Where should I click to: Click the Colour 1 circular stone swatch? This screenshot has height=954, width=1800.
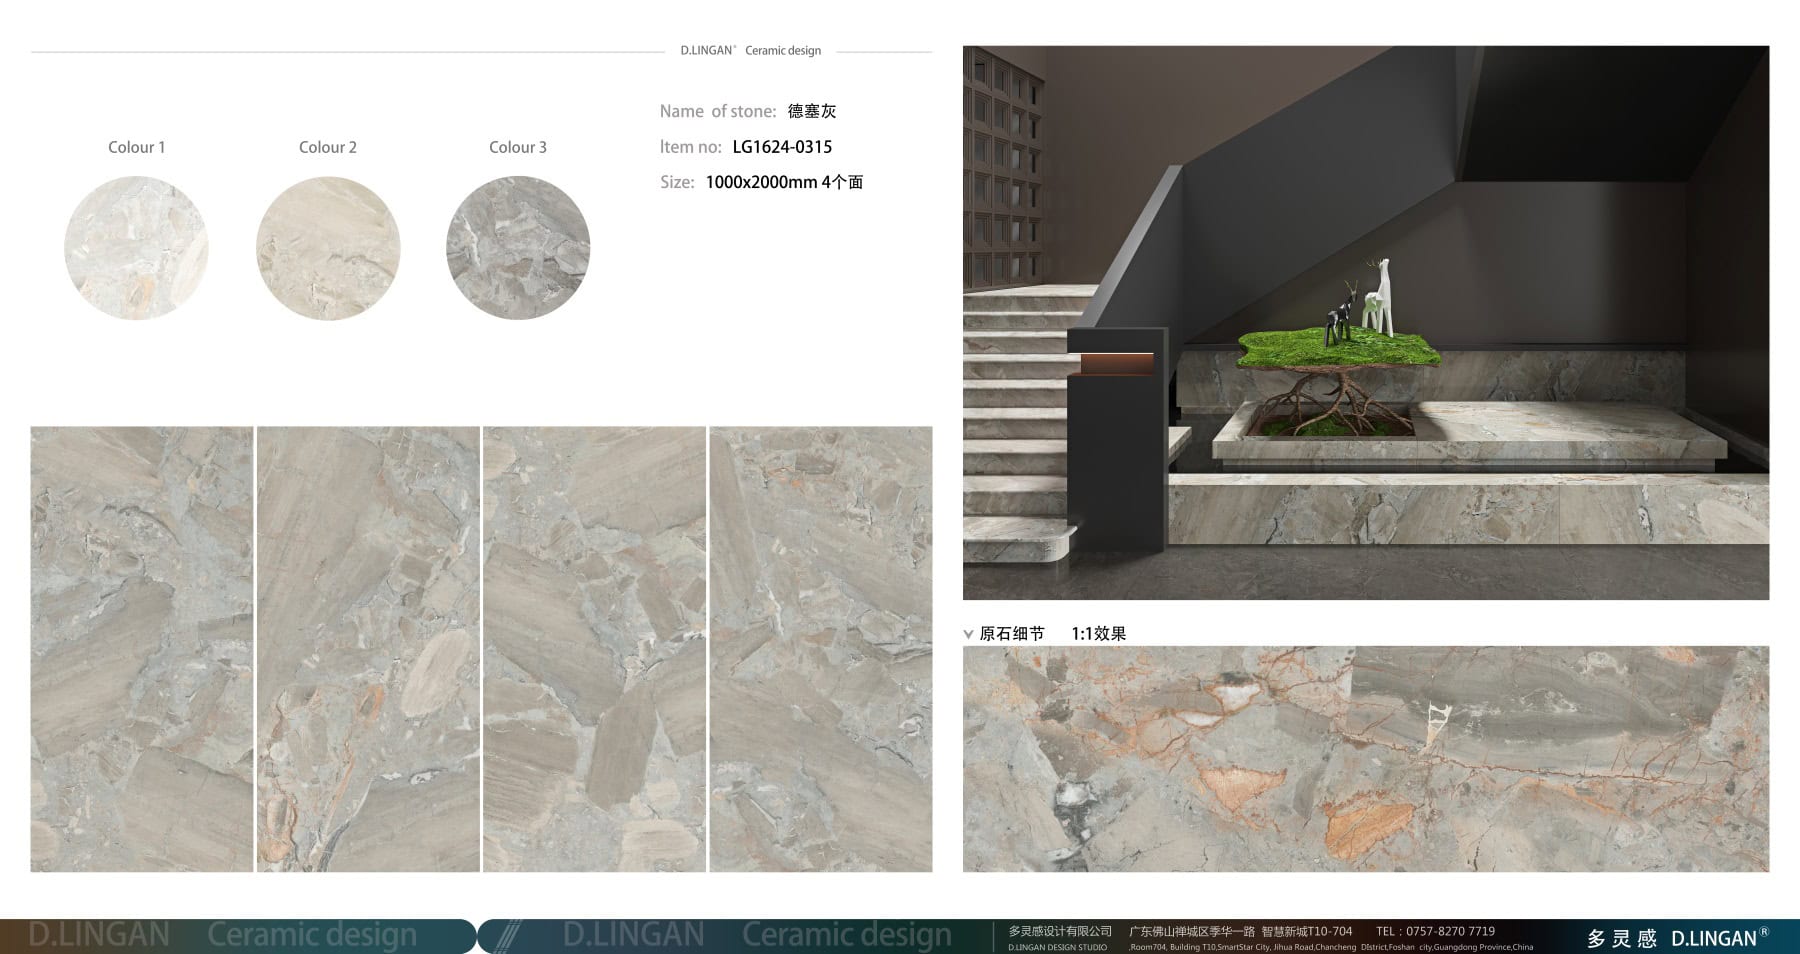(136, 248)
